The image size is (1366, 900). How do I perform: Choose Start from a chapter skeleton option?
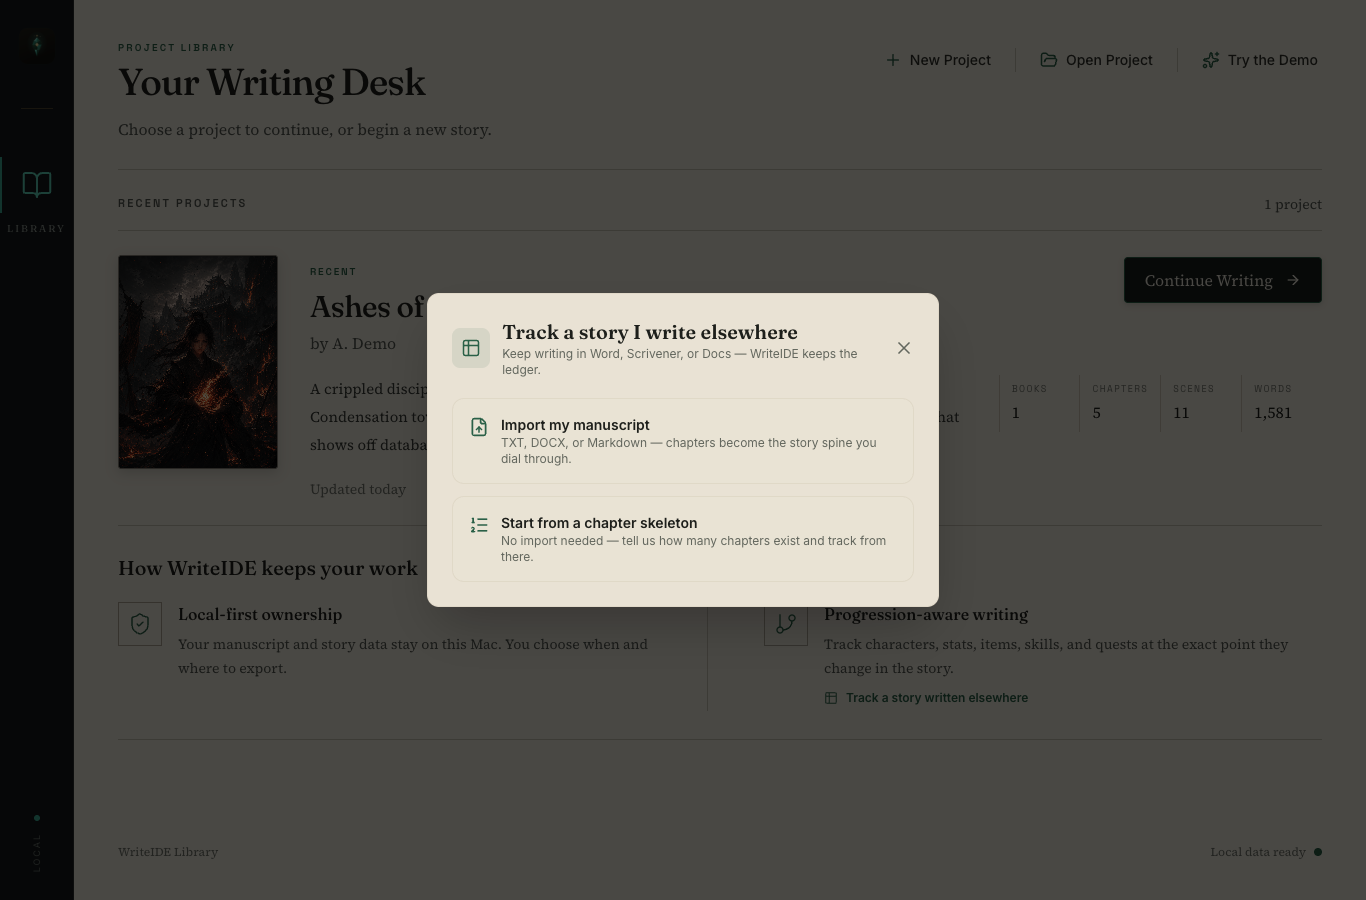pos(683,539)
